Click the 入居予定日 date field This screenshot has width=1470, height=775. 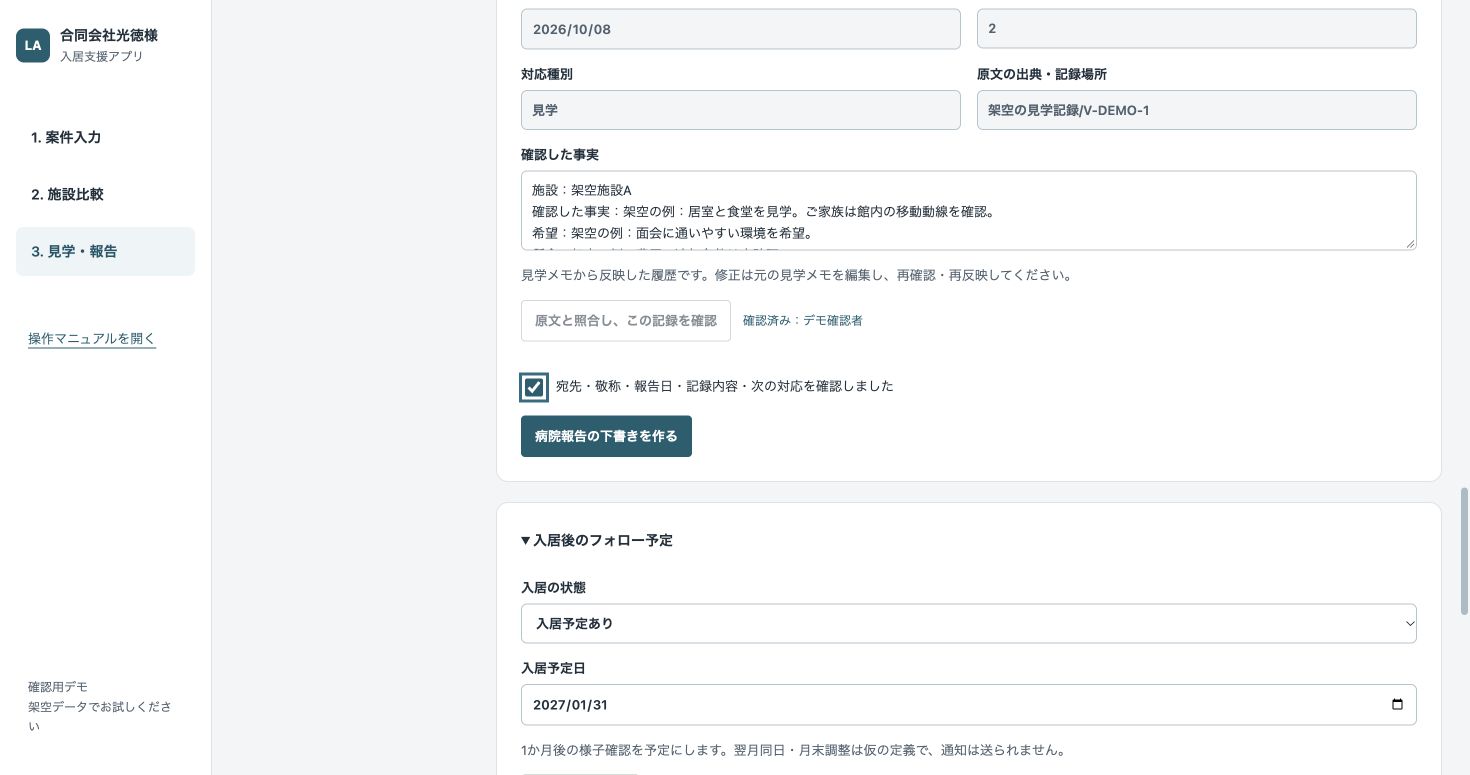[968, 704]
